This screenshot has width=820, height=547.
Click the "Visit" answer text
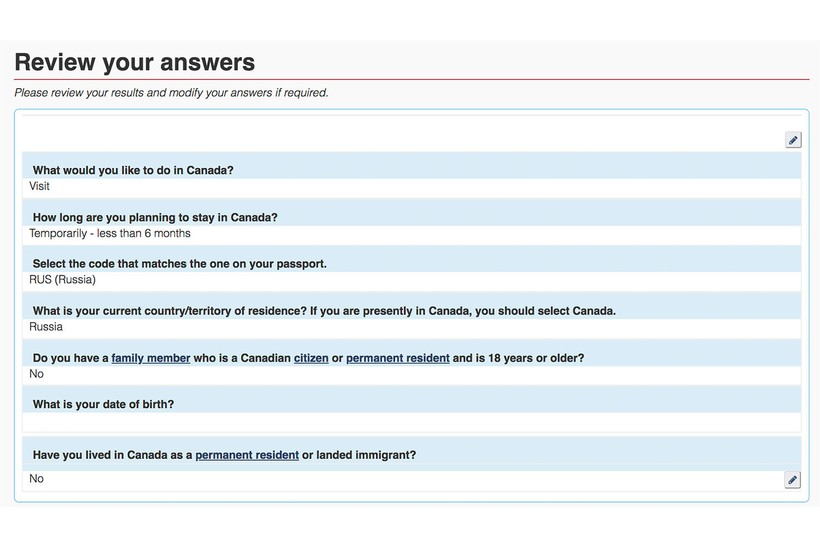pyautogui.click(x=39, y=186)
